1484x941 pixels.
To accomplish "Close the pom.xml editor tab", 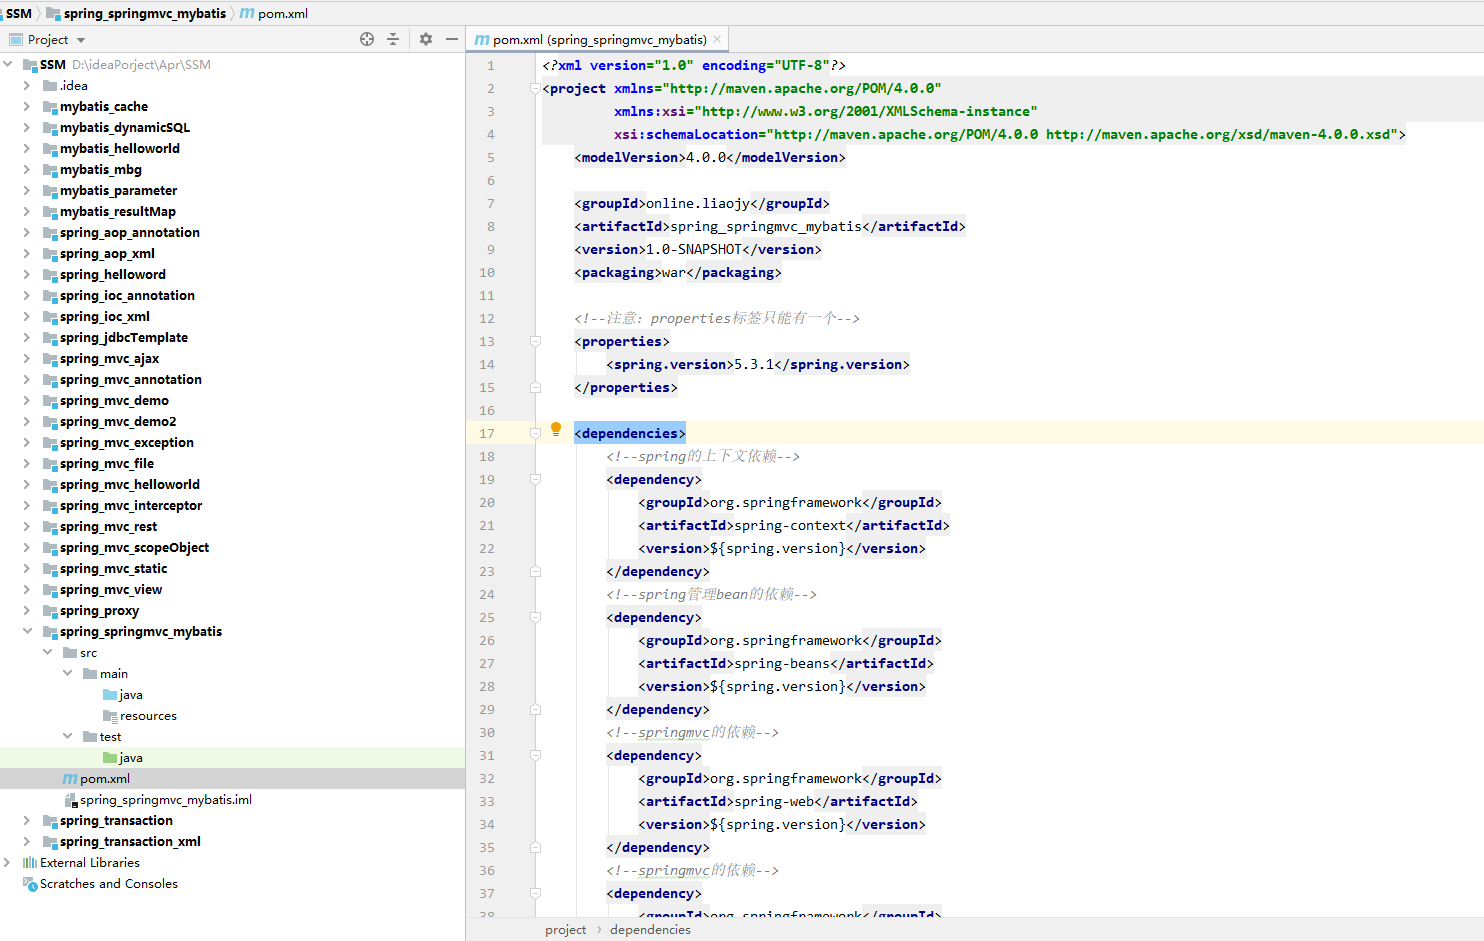I will click(717, 40).
